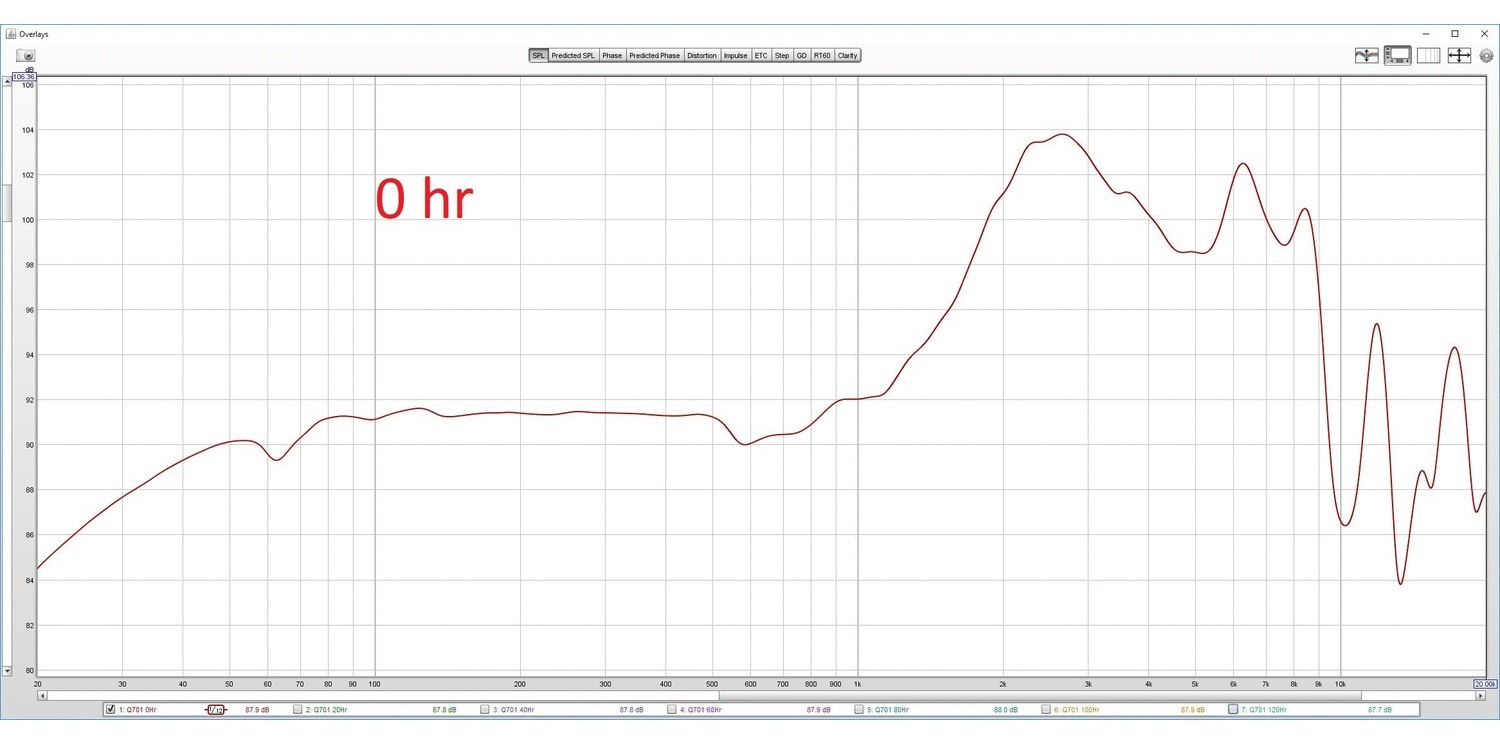The image size is (1500, 745).
Task: Enable the Q701 80Hr trace
Action: click(859, 710)
